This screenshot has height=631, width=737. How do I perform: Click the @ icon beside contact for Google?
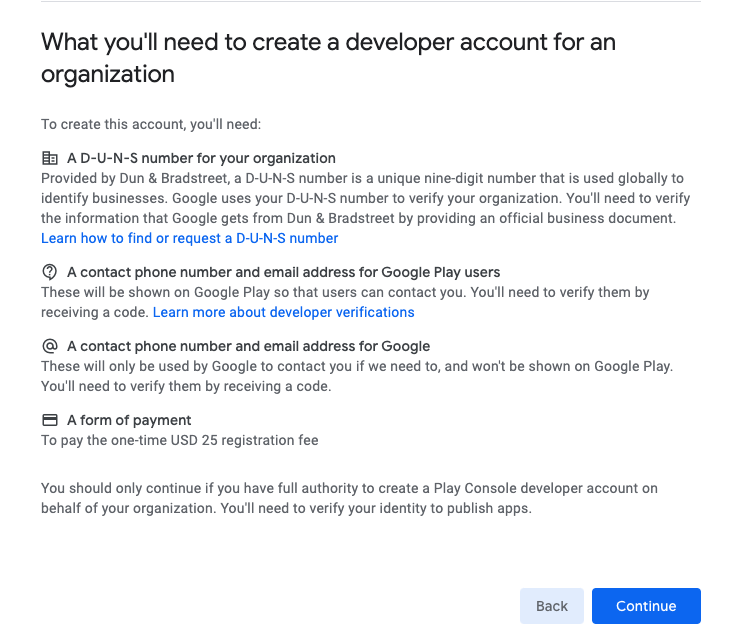(49, 346)
